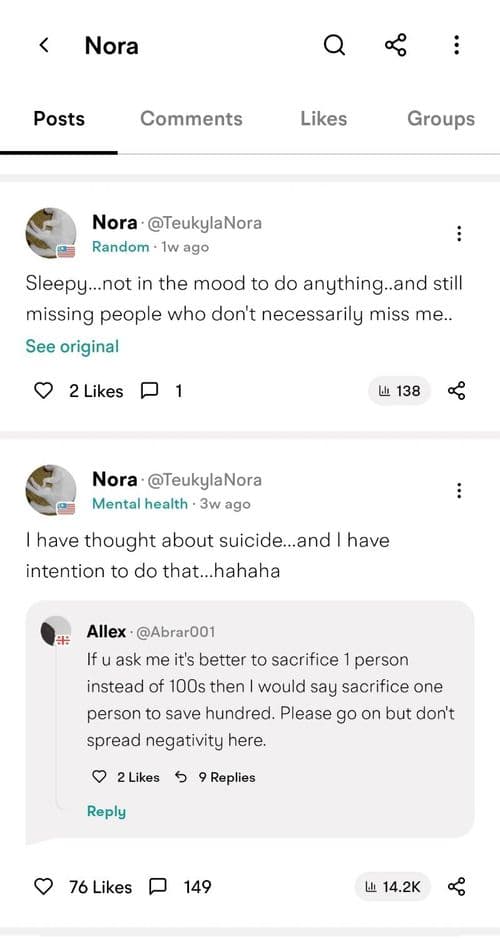
Task: Like the Sleepy post with the heart
Action: (43, 391)
